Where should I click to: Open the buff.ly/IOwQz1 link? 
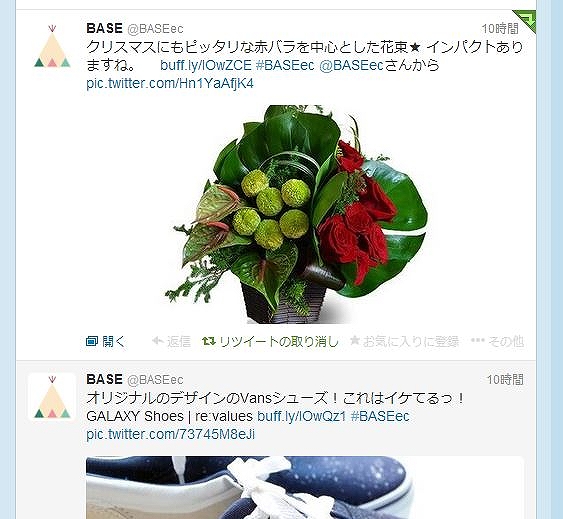[301, 416]
